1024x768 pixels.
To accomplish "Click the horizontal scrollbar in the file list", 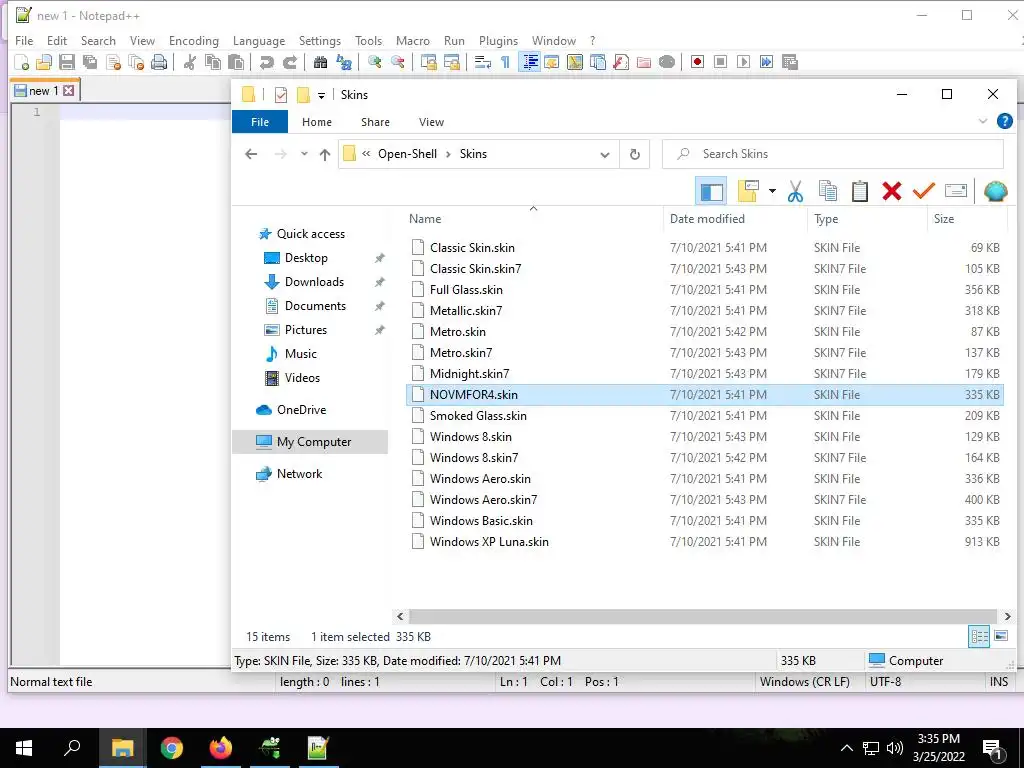I will [703, 616].
